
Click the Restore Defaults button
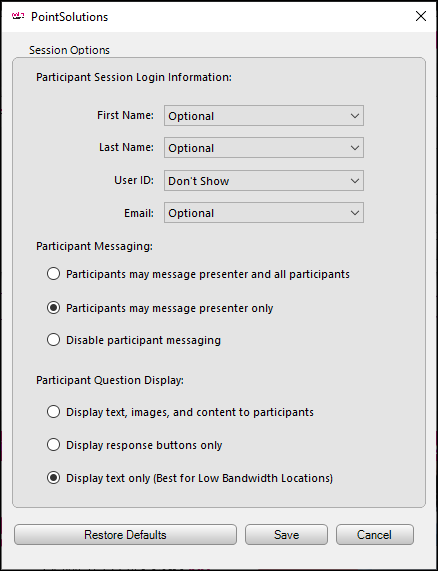click(x=125, y=535)
